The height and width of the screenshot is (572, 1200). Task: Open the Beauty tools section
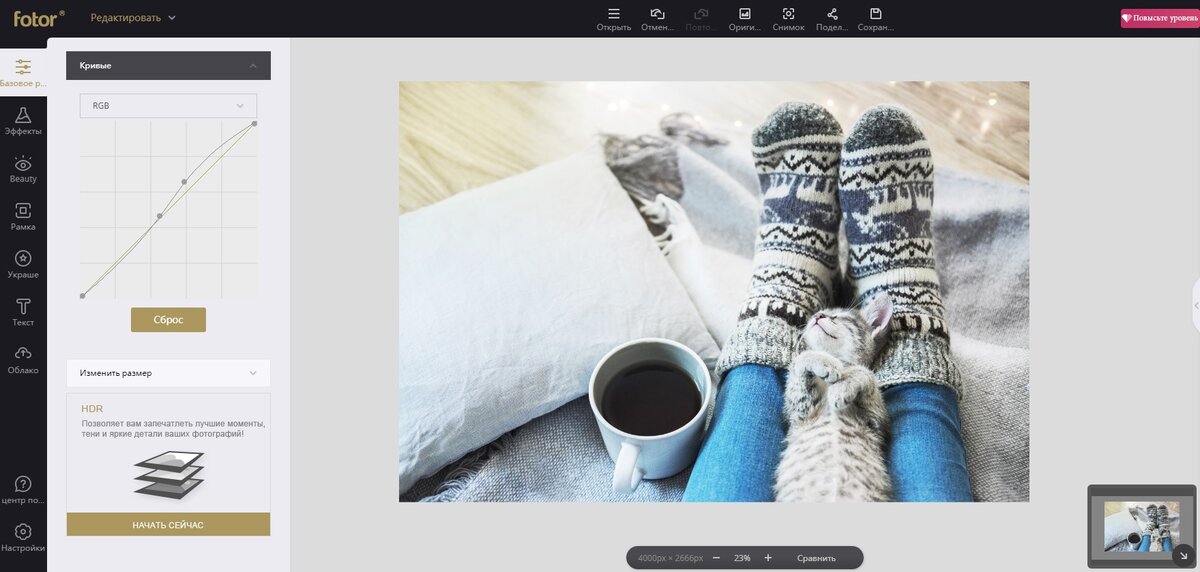pos(23,169)
